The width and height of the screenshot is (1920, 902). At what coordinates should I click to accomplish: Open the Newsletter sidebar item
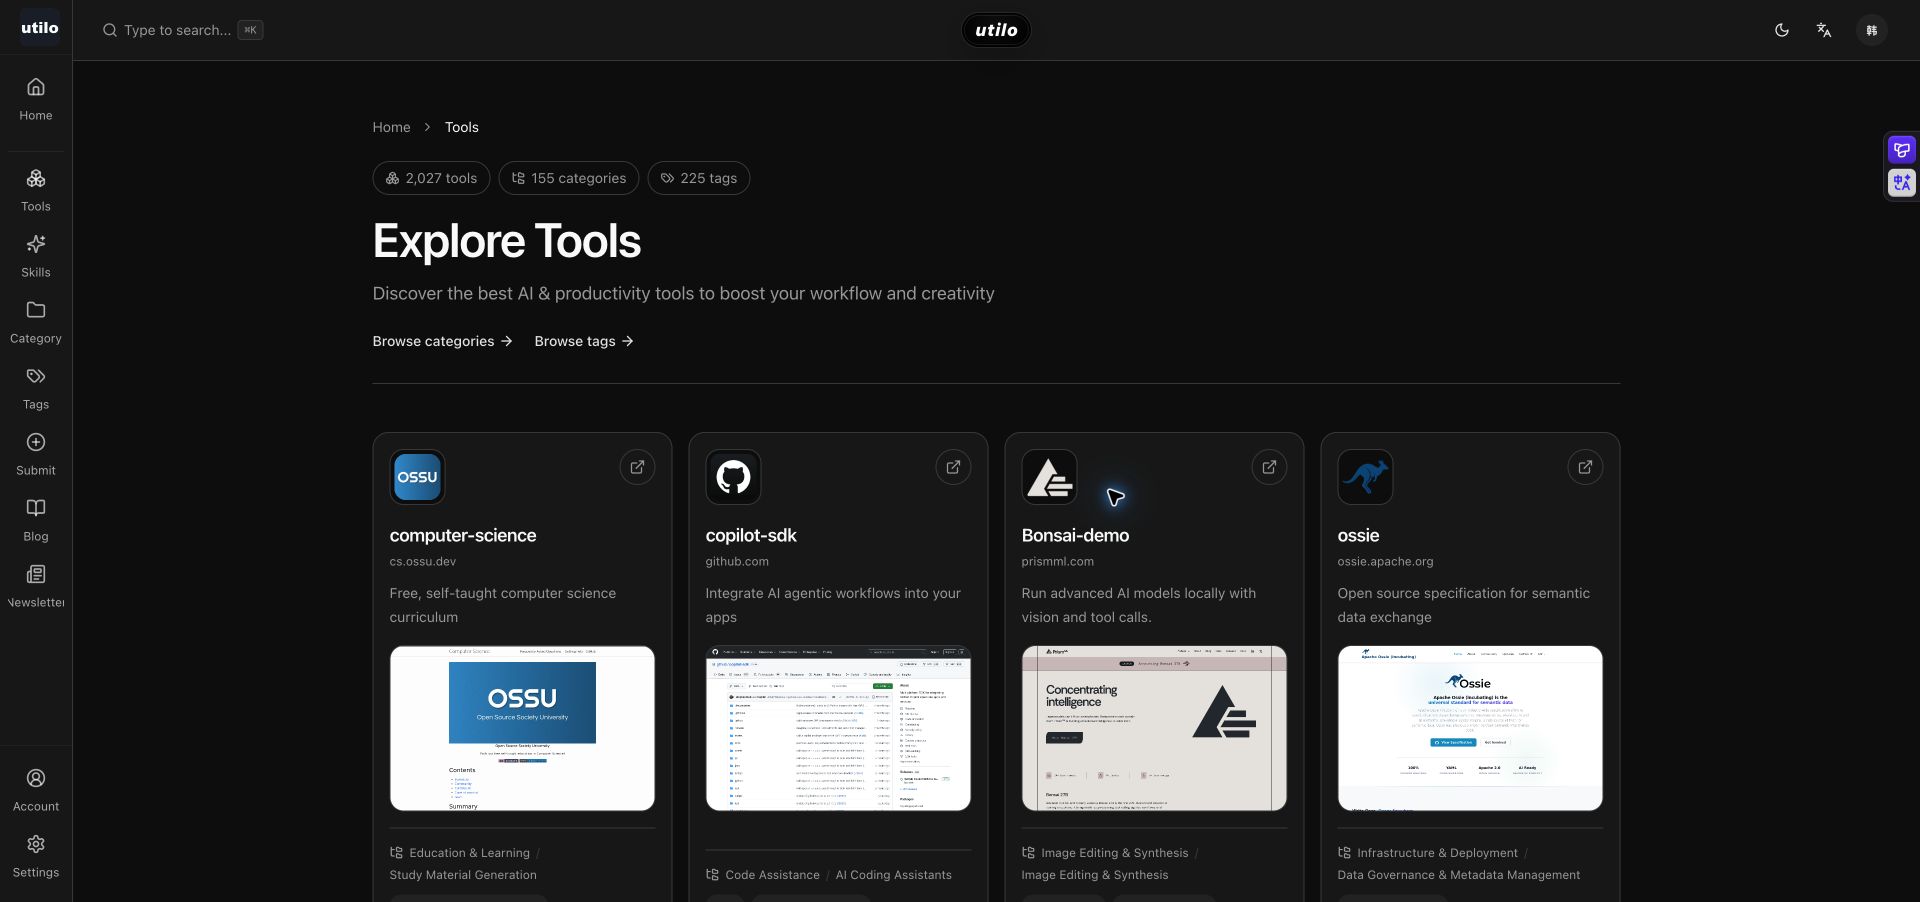(36, 586)
